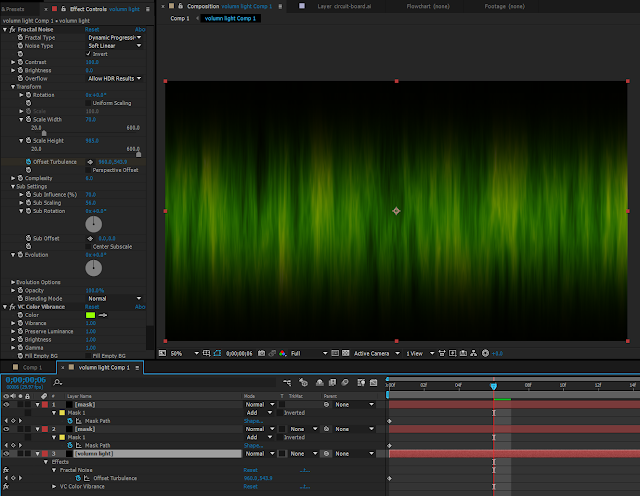Click the Scale Width stopwatch icon
The image size is (640, 496).
[x=28, y=120]
